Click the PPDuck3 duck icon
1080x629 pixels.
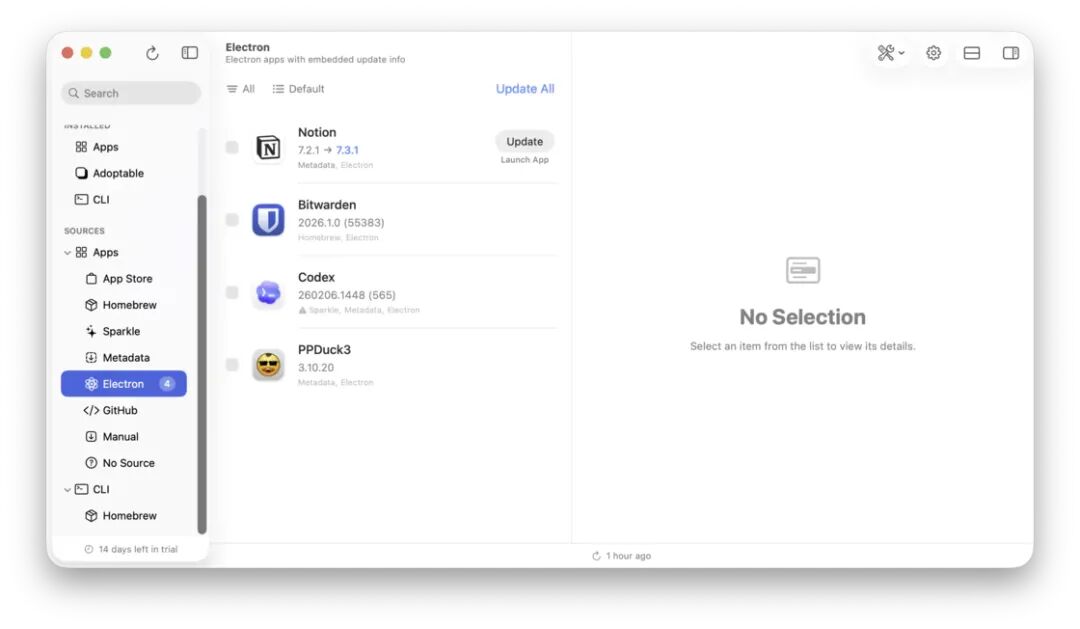pos(268,365)
